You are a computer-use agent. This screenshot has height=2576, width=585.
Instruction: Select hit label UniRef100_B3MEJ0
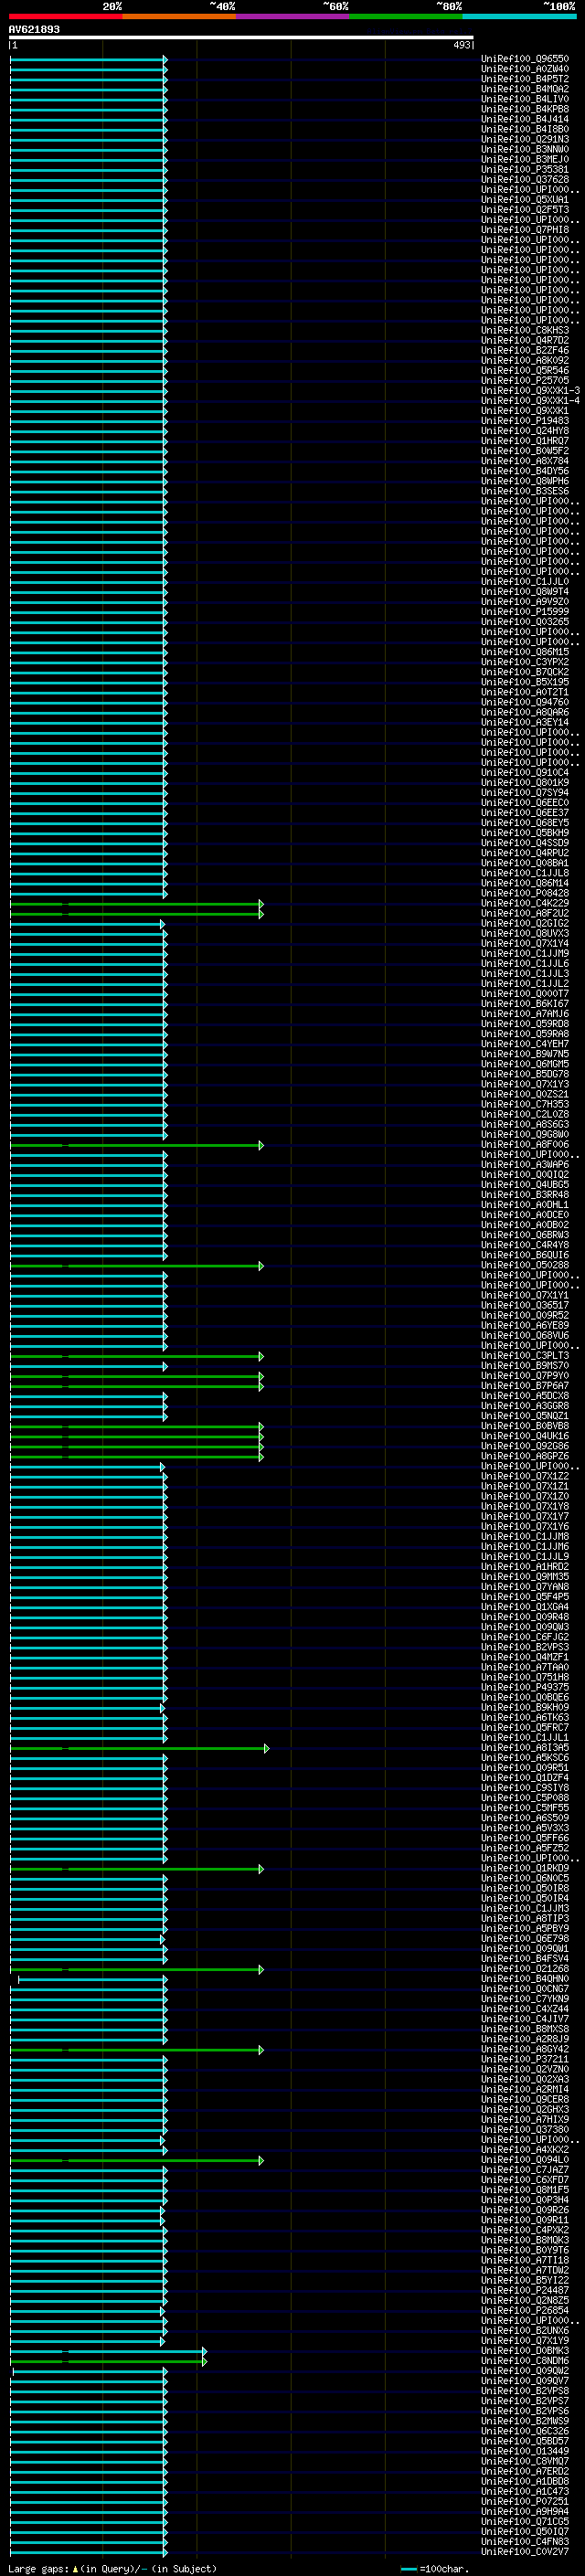[525, 159]
